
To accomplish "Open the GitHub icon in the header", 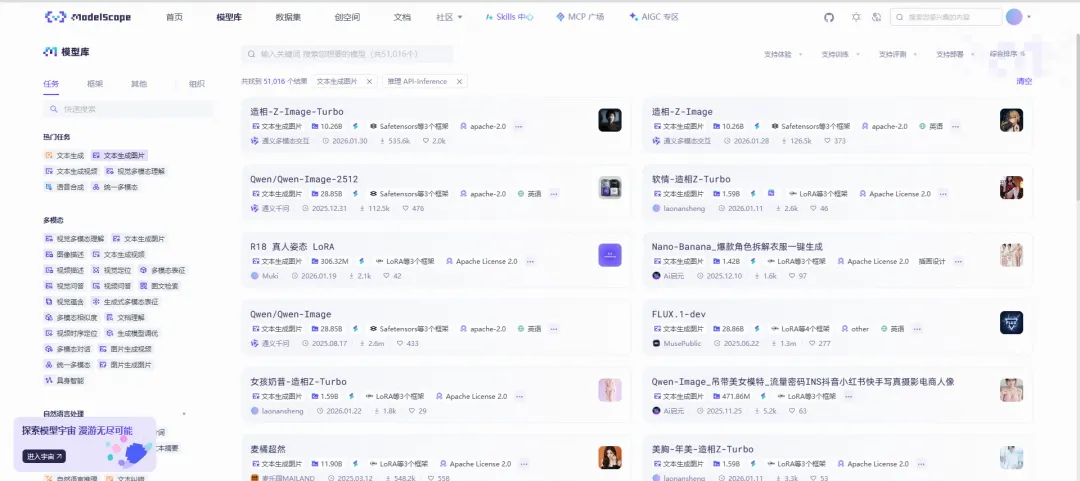I will pyautogui.click(x=829, y=17).
